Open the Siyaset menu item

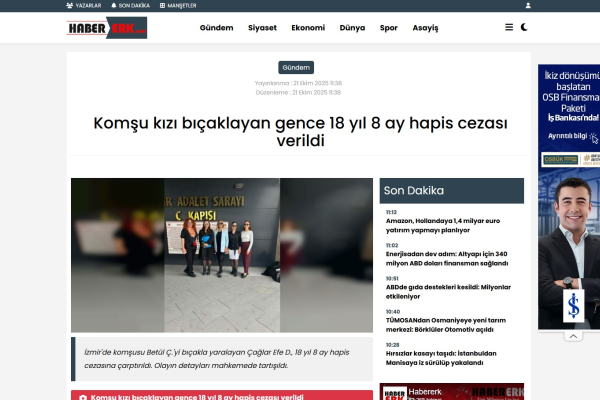[262, 28]
